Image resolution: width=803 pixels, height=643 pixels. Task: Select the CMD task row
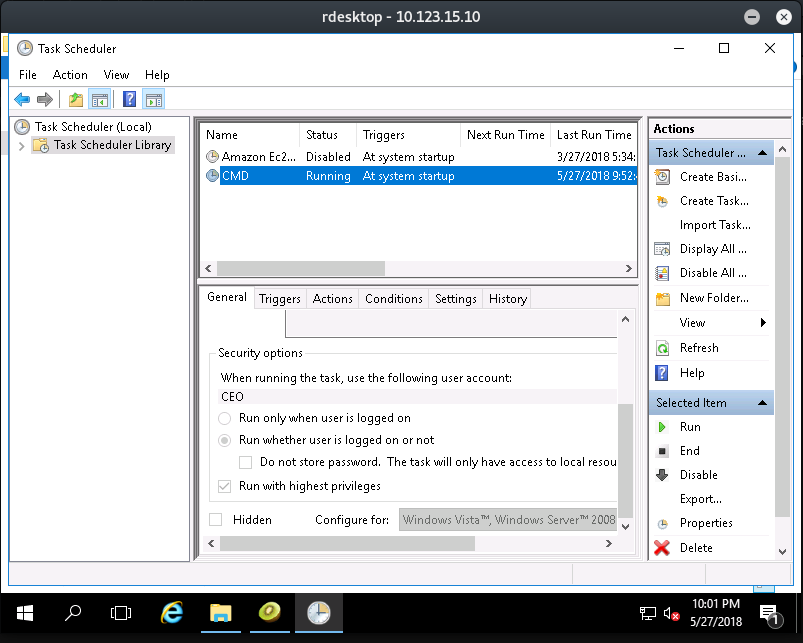coord(400,176)
